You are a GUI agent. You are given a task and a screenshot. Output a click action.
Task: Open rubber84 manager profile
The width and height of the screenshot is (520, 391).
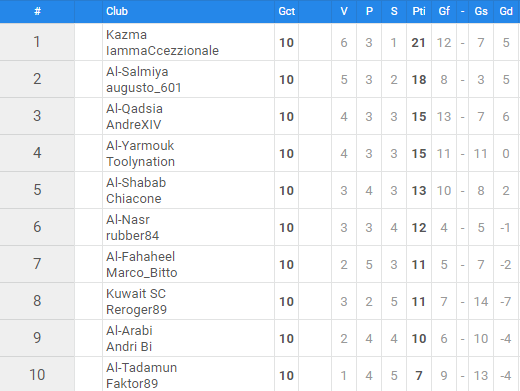(133, 236)
